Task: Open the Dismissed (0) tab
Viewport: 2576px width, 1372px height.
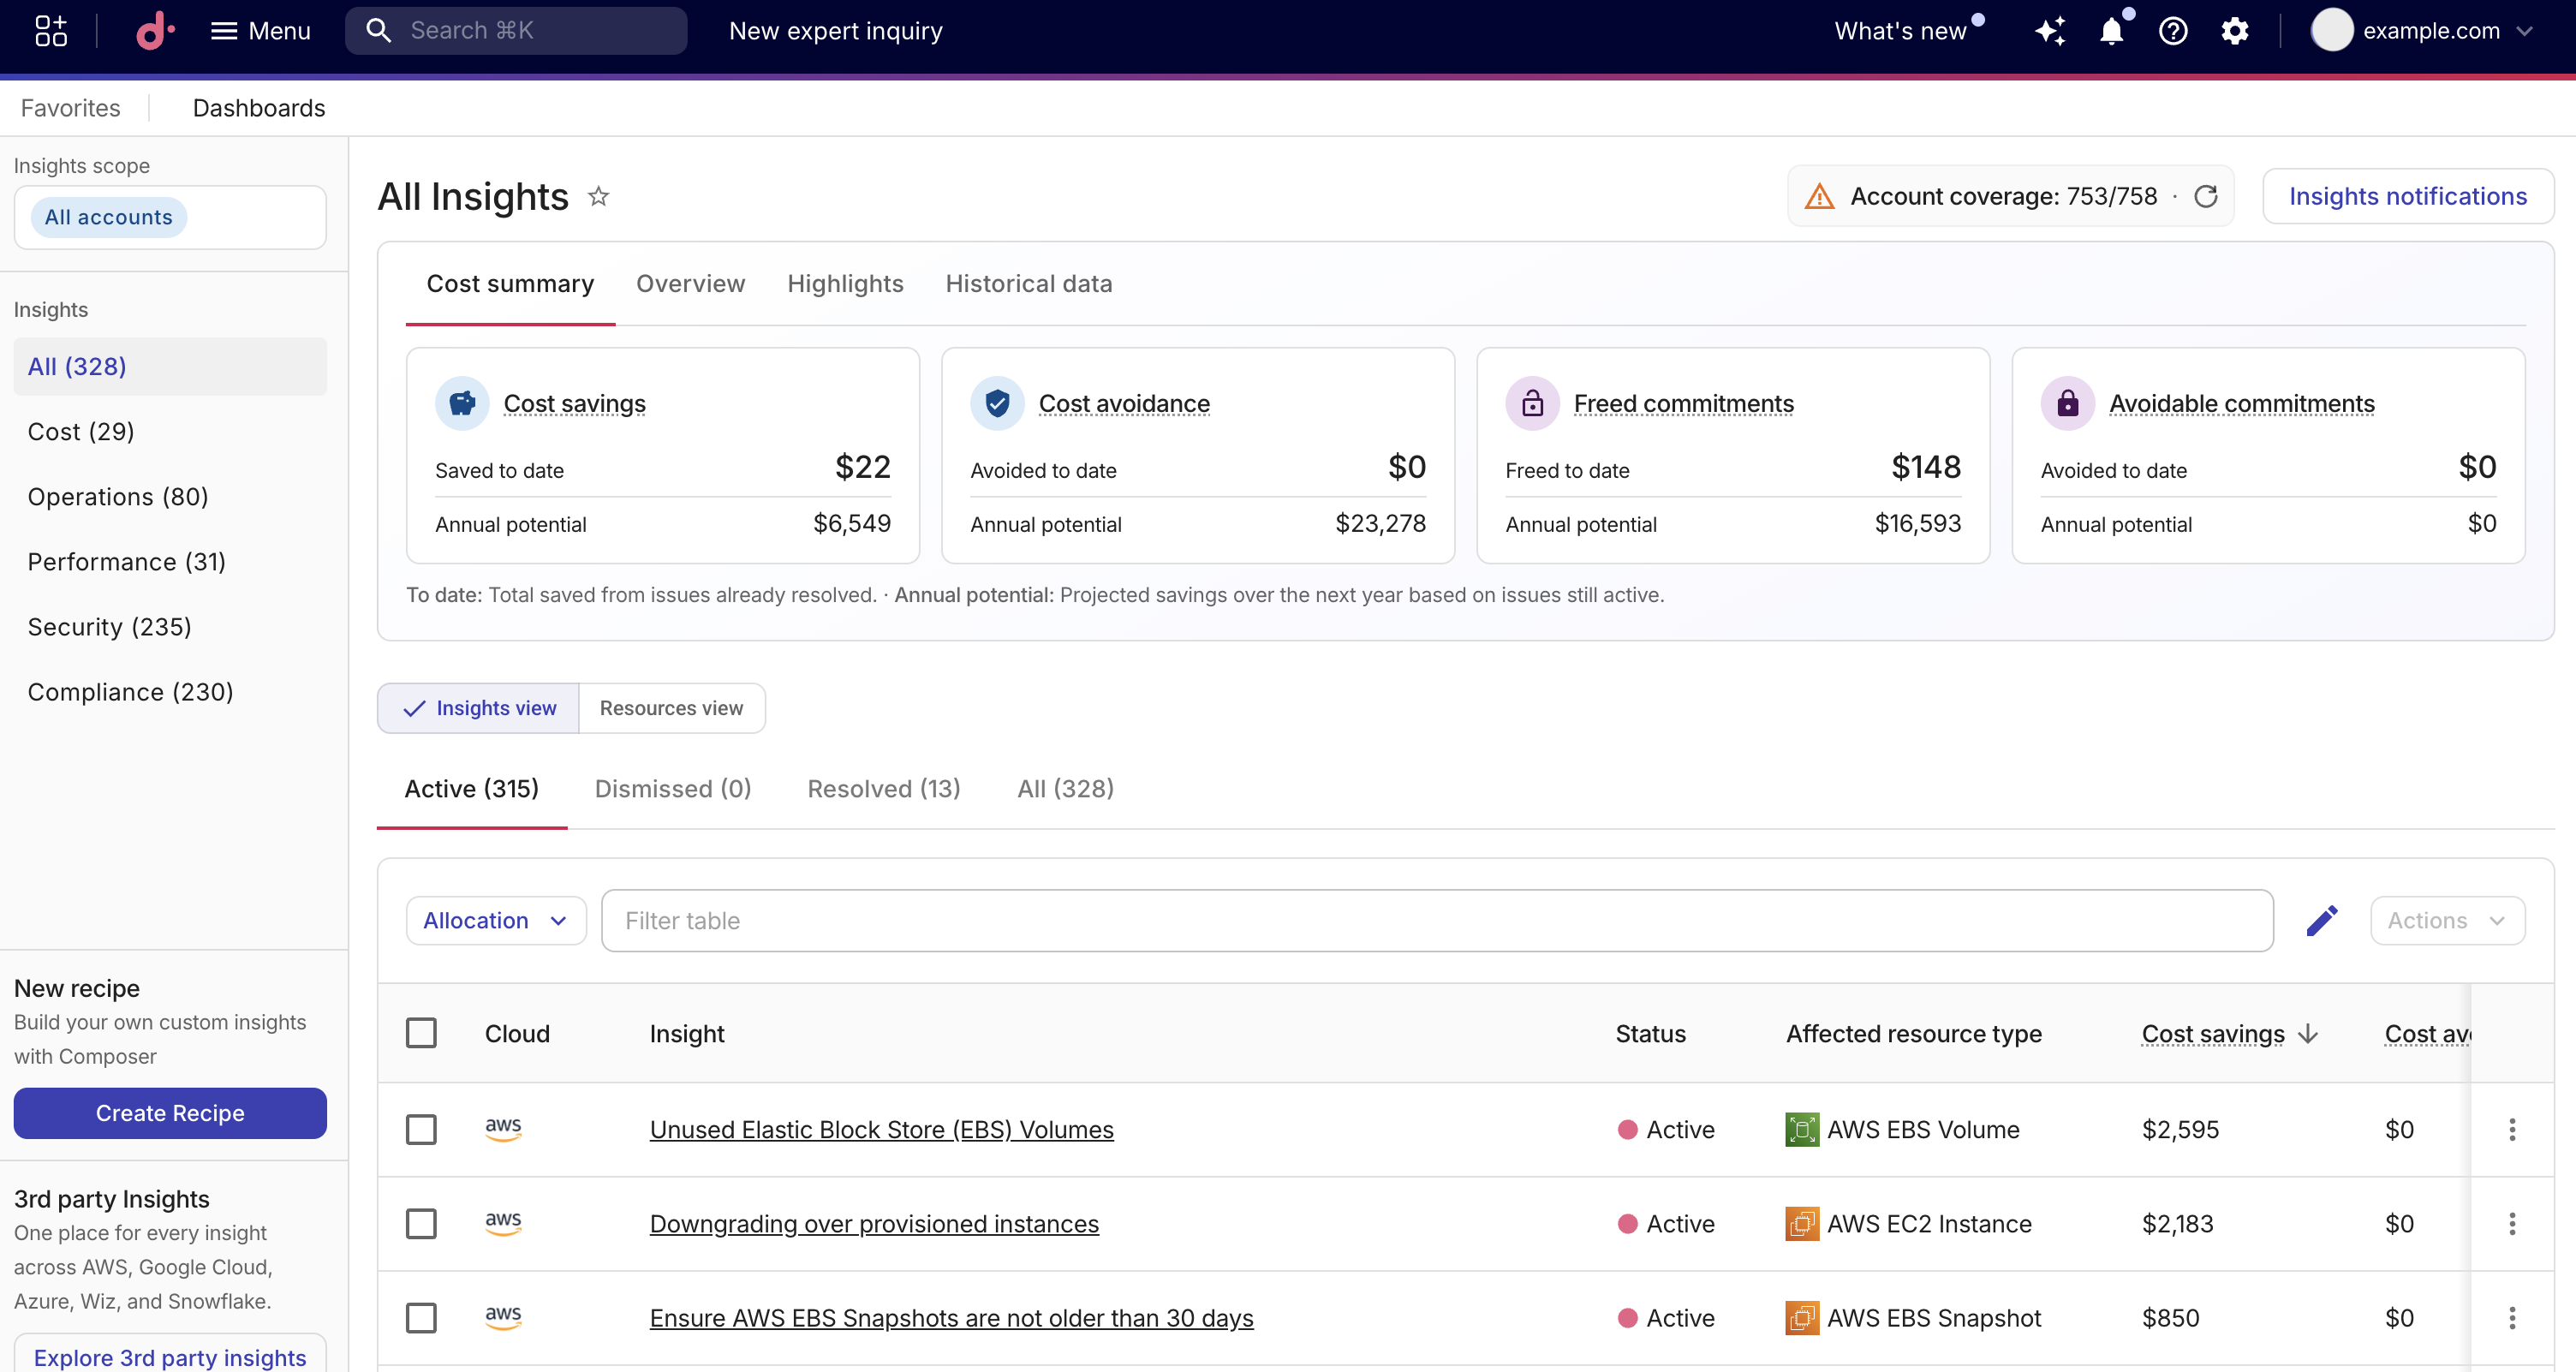Action: (672, 789)
